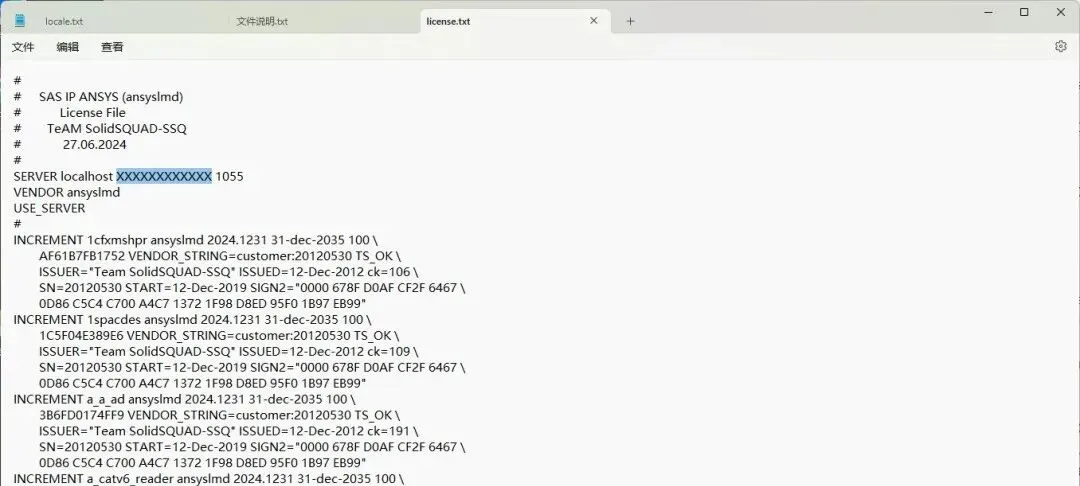This screenshot has width=1080, height=486.
Task: Open the Notepad settings gear
Action: coord(1060,46)
